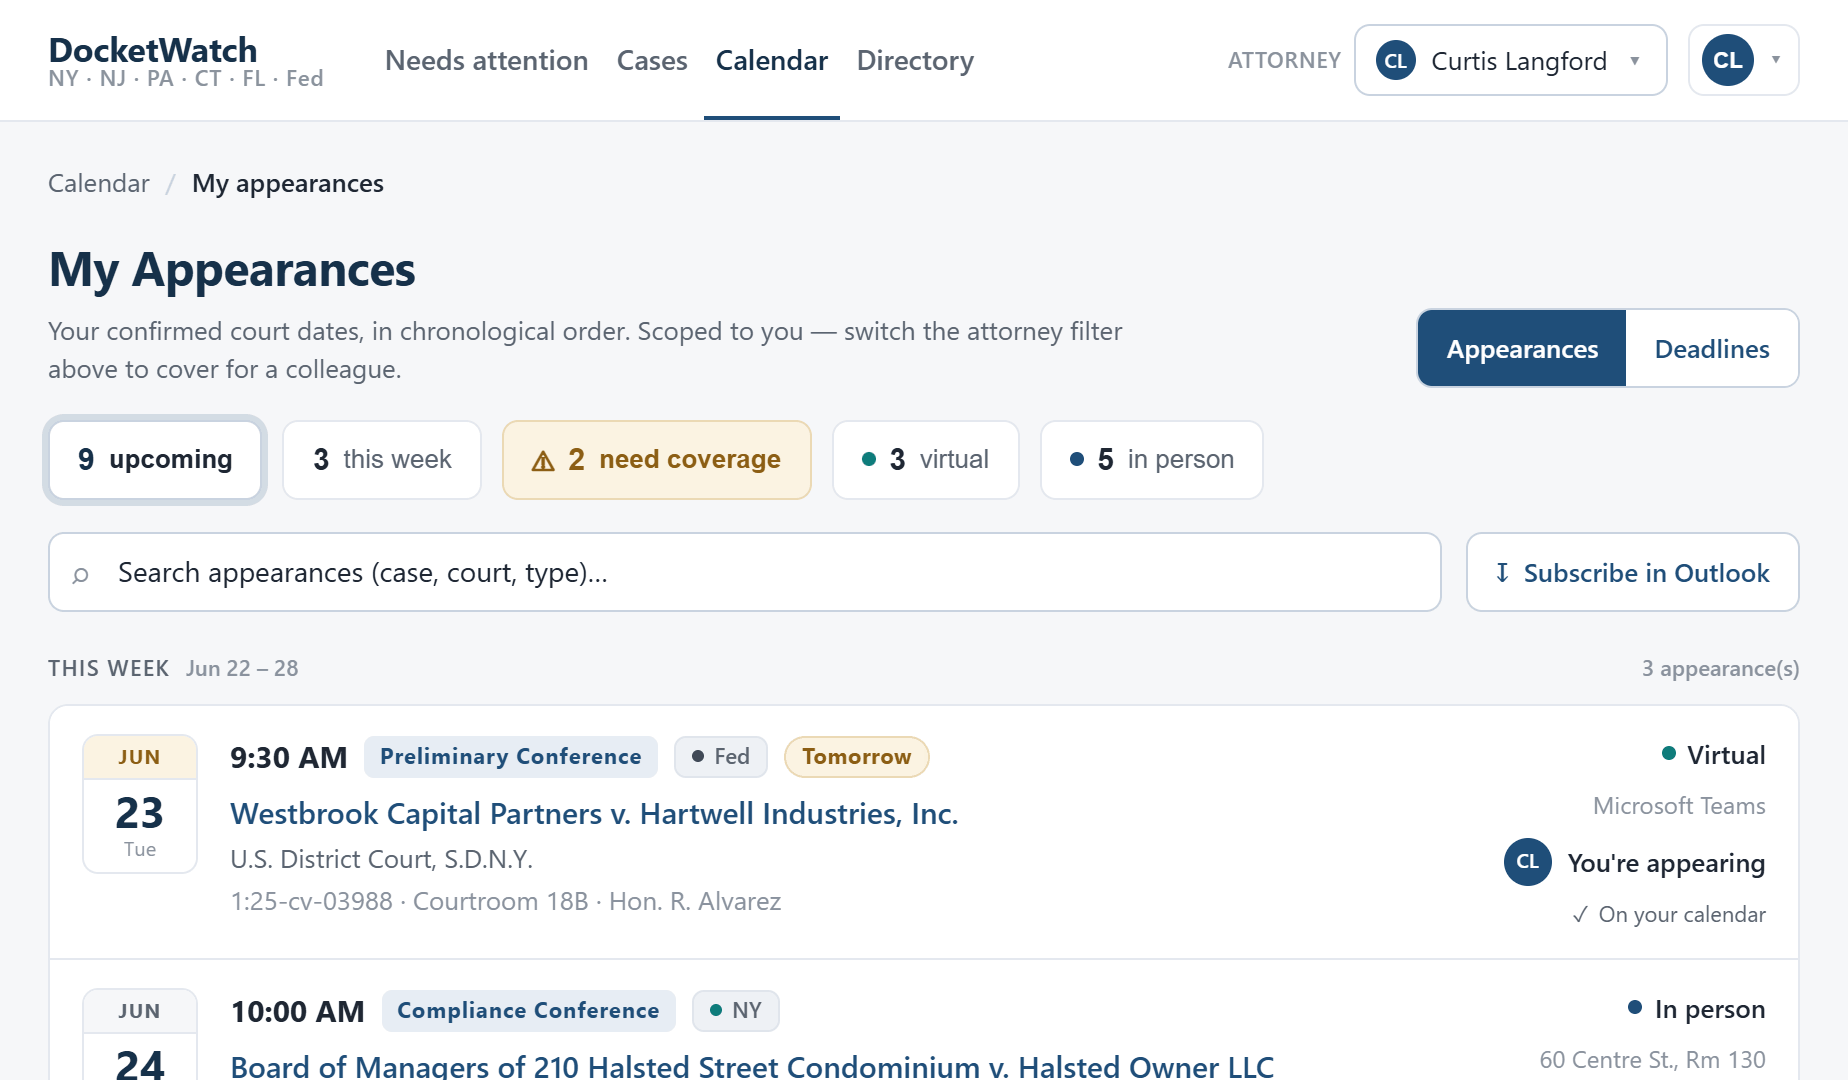Click the Subscribe download arrow icon
Viewport: 1848px width, 1080px height.
(1502, 572)
